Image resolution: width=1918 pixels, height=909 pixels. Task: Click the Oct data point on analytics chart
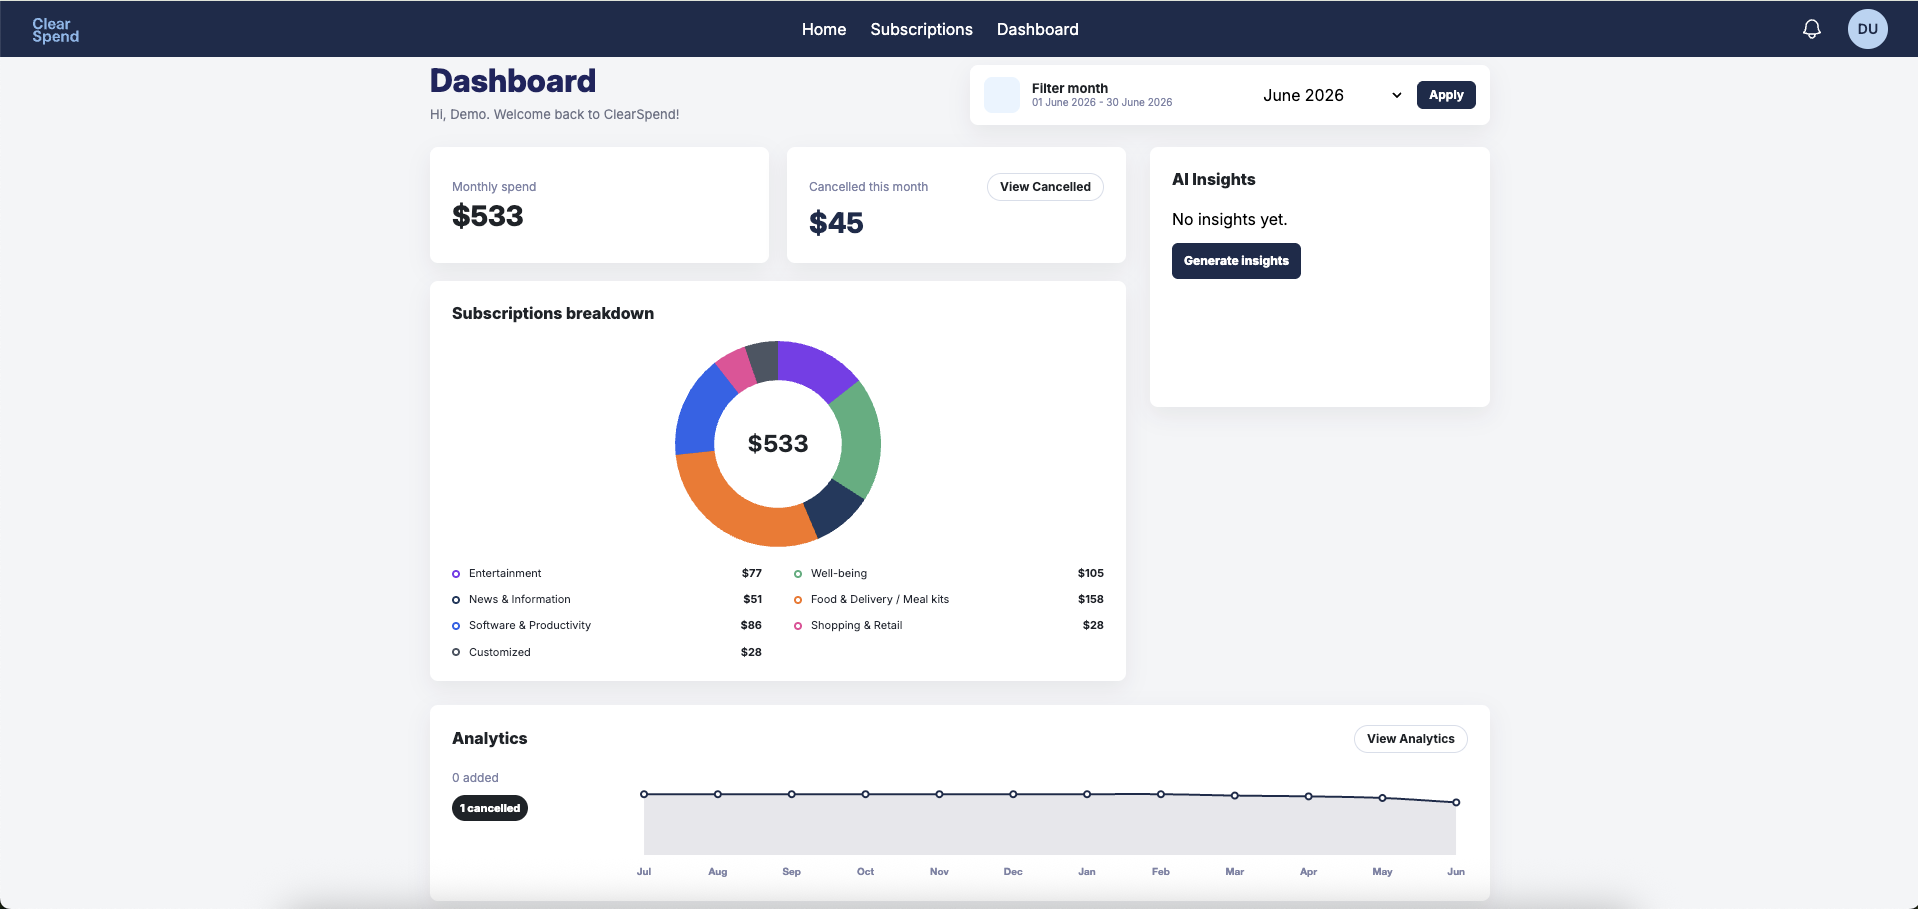865,794
